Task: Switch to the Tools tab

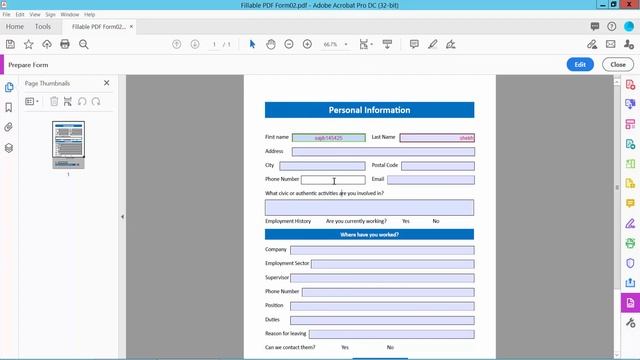Action: [x=43, y=27]
